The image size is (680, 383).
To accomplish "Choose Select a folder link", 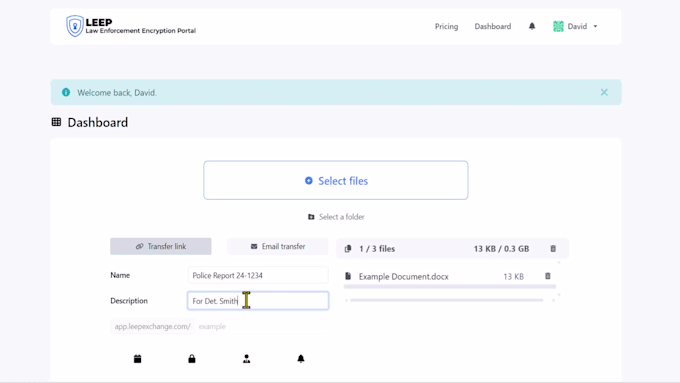I will point(342,217).
